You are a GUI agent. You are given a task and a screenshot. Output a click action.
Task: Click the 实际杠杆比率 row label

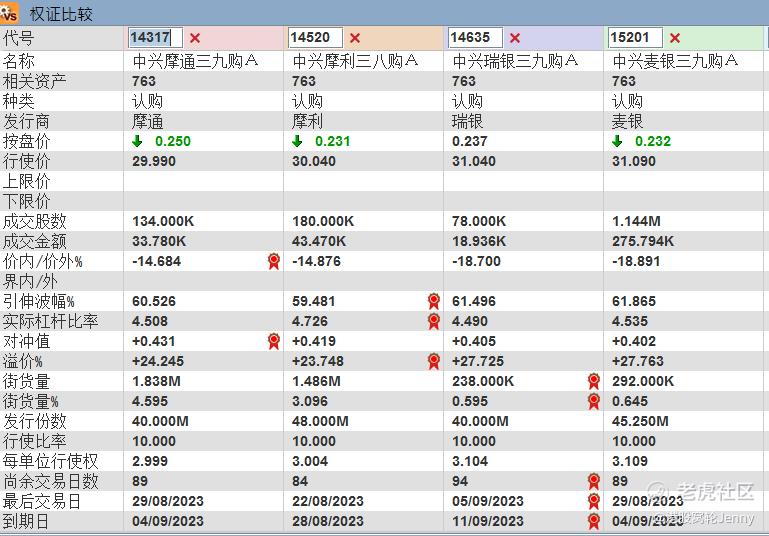click(51, 321)
